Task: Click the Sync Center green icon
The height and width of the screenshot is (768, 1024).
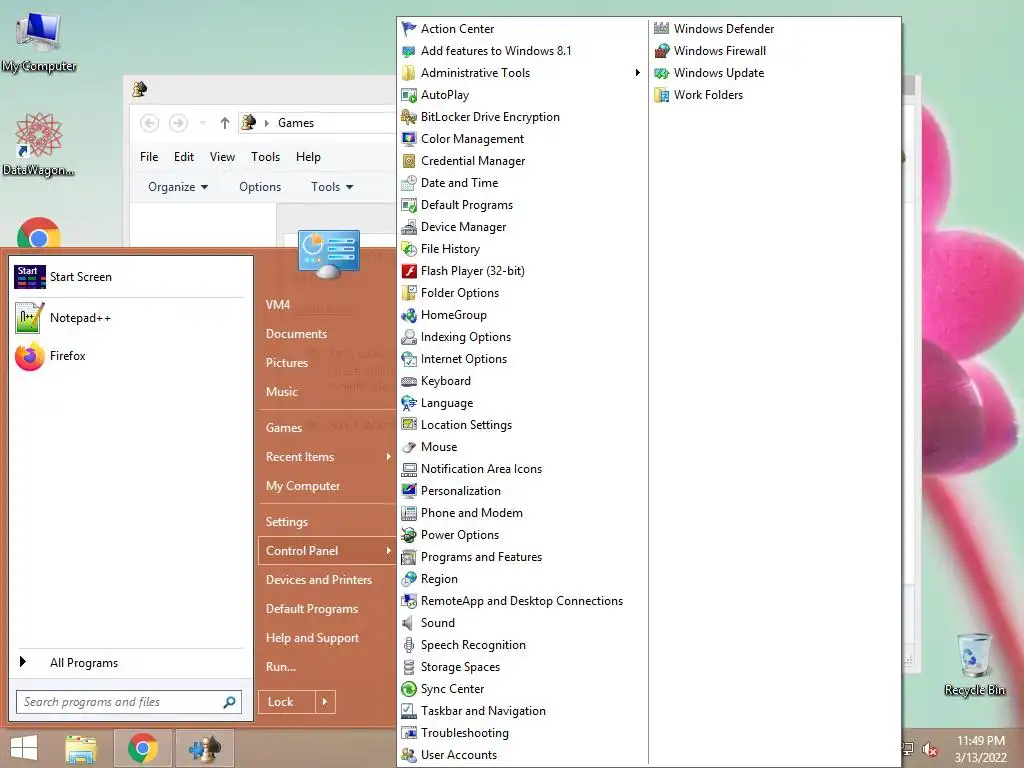Action: tap(409, 689)
